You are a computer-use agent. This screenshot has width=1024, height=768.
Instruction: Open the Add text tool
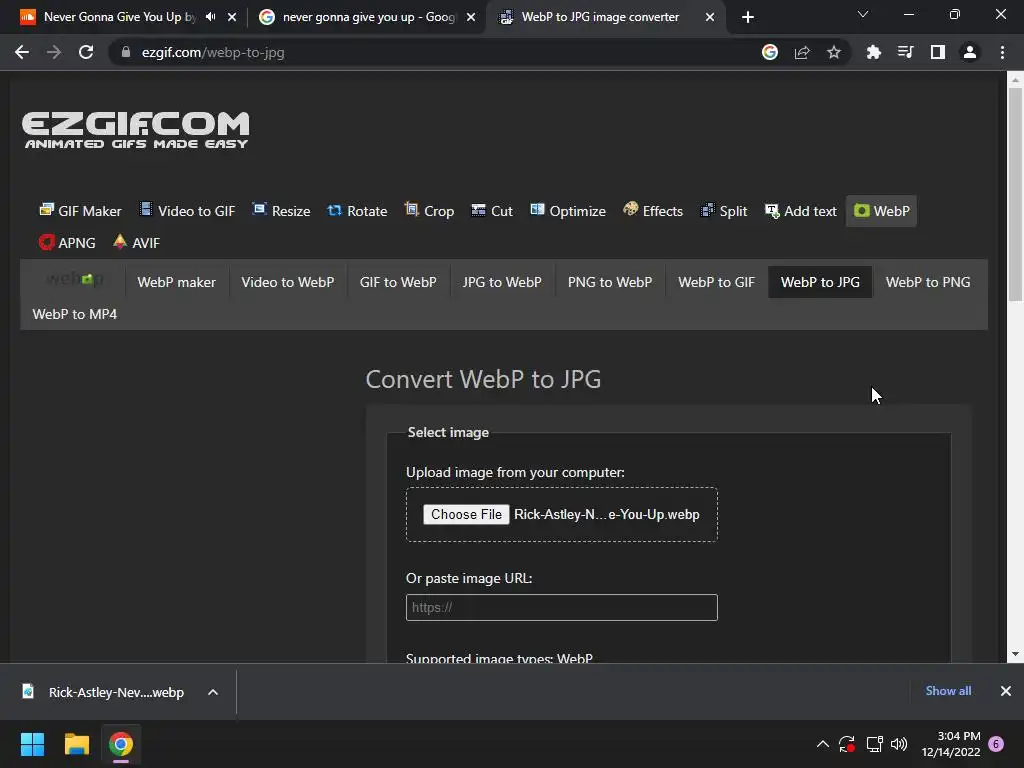click(x=801, y=211)
